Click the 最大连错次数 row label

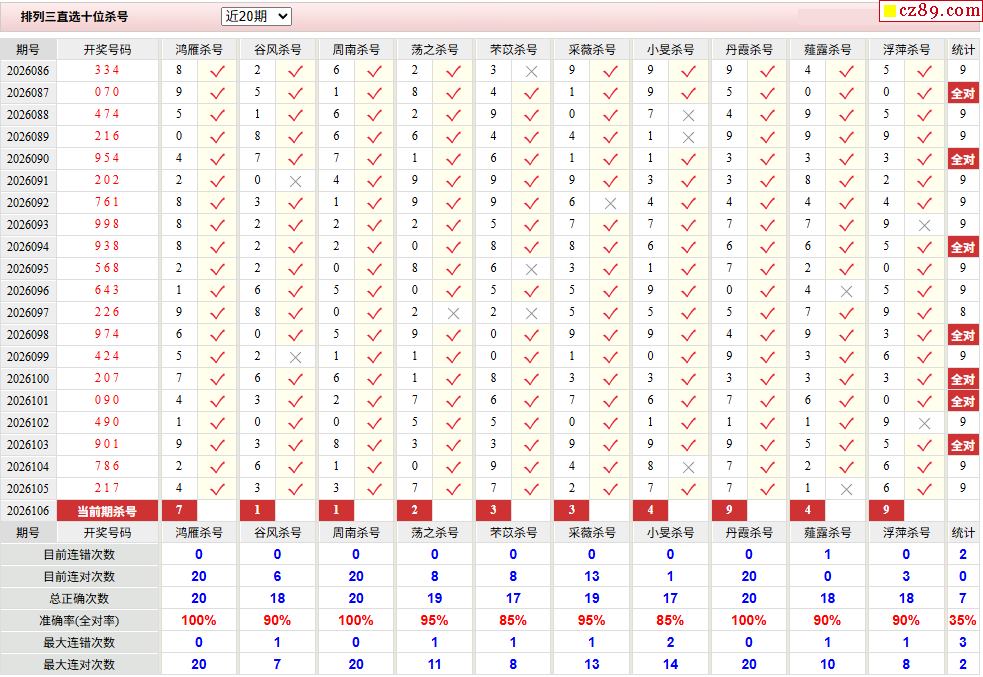click(x=79, y=643)
